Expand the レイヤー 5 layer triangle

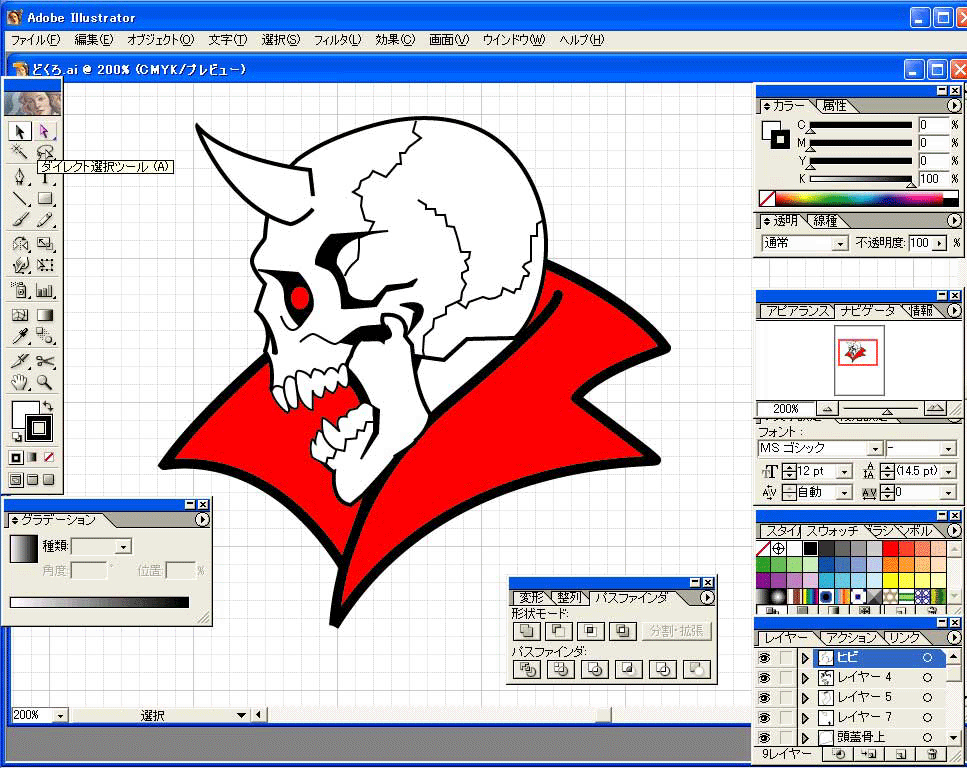[x=806, y=698]
